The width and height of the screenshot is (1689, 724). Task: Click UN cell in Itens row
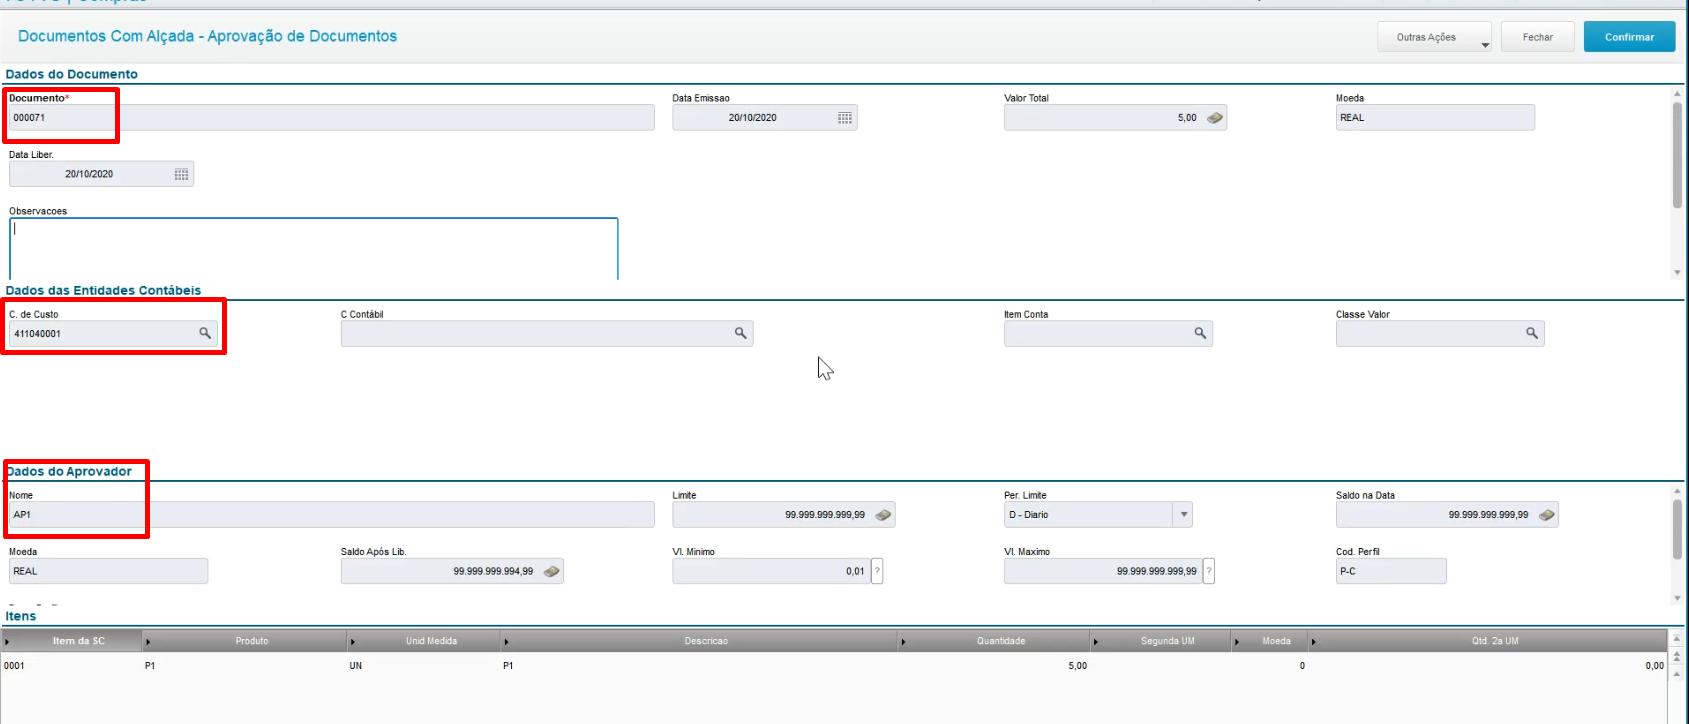(356, 666)
